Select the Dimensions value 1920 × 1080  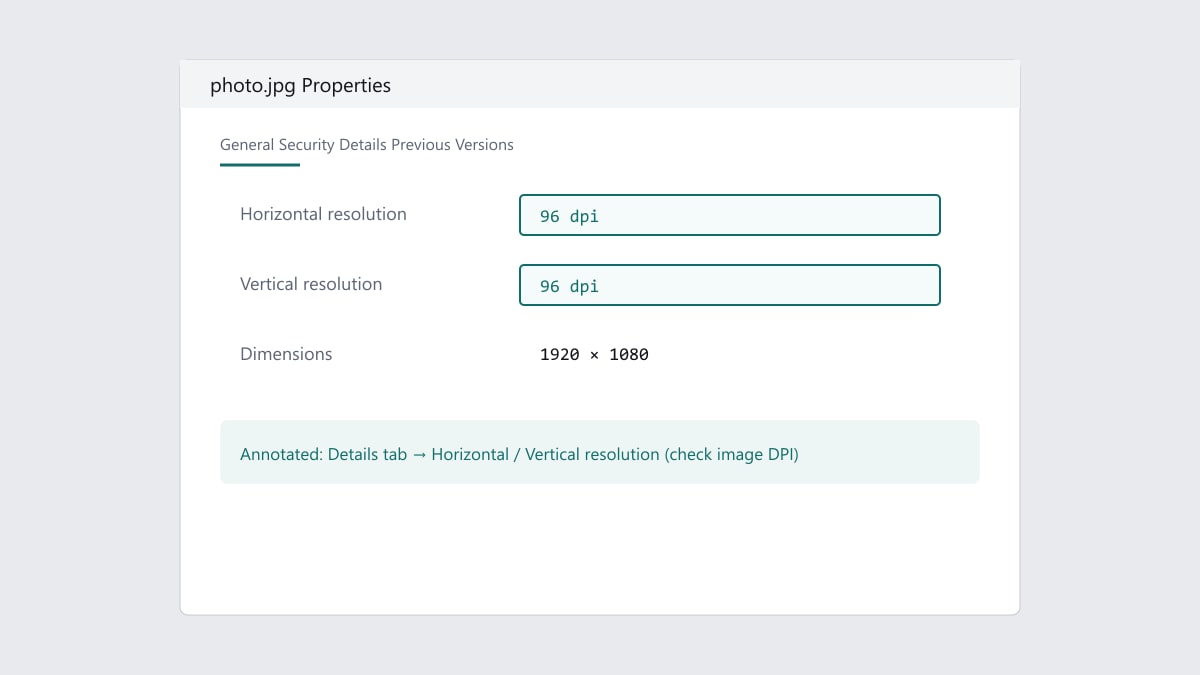(594, 354)
